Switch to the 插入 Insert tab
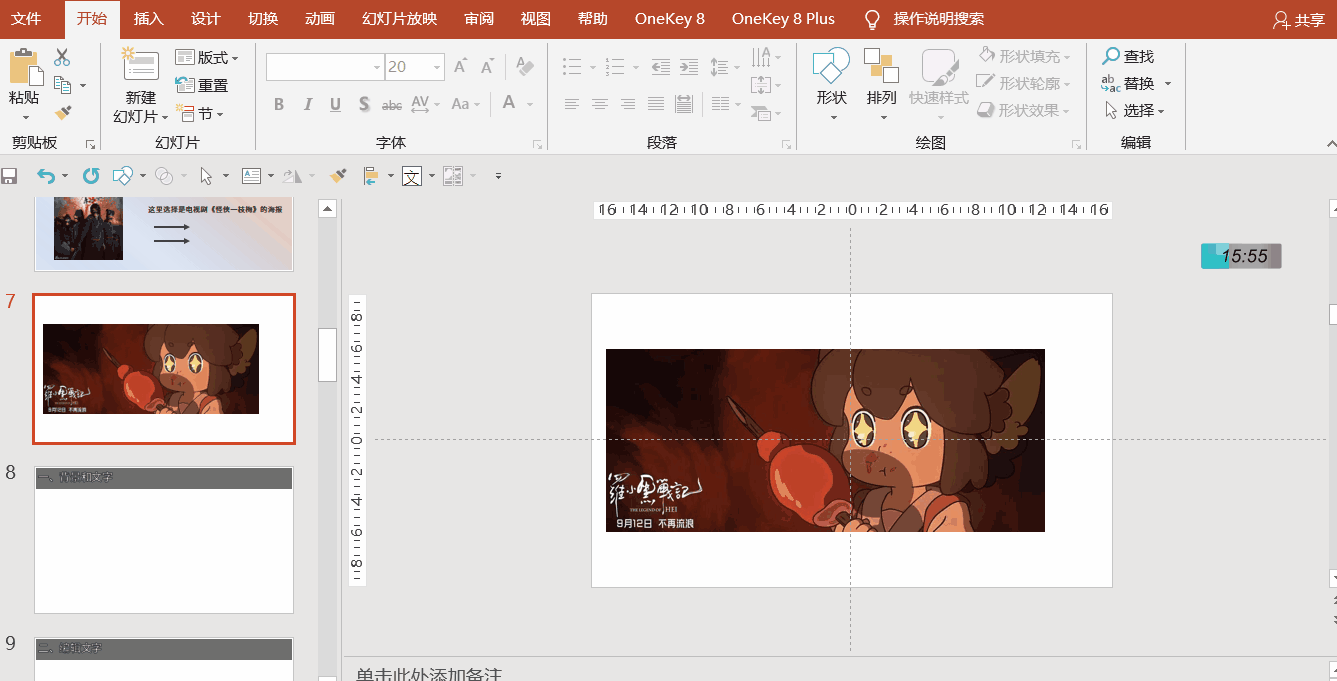Image resolution: width=1337 pixels, height=681 pixels. tap(149, 19)
